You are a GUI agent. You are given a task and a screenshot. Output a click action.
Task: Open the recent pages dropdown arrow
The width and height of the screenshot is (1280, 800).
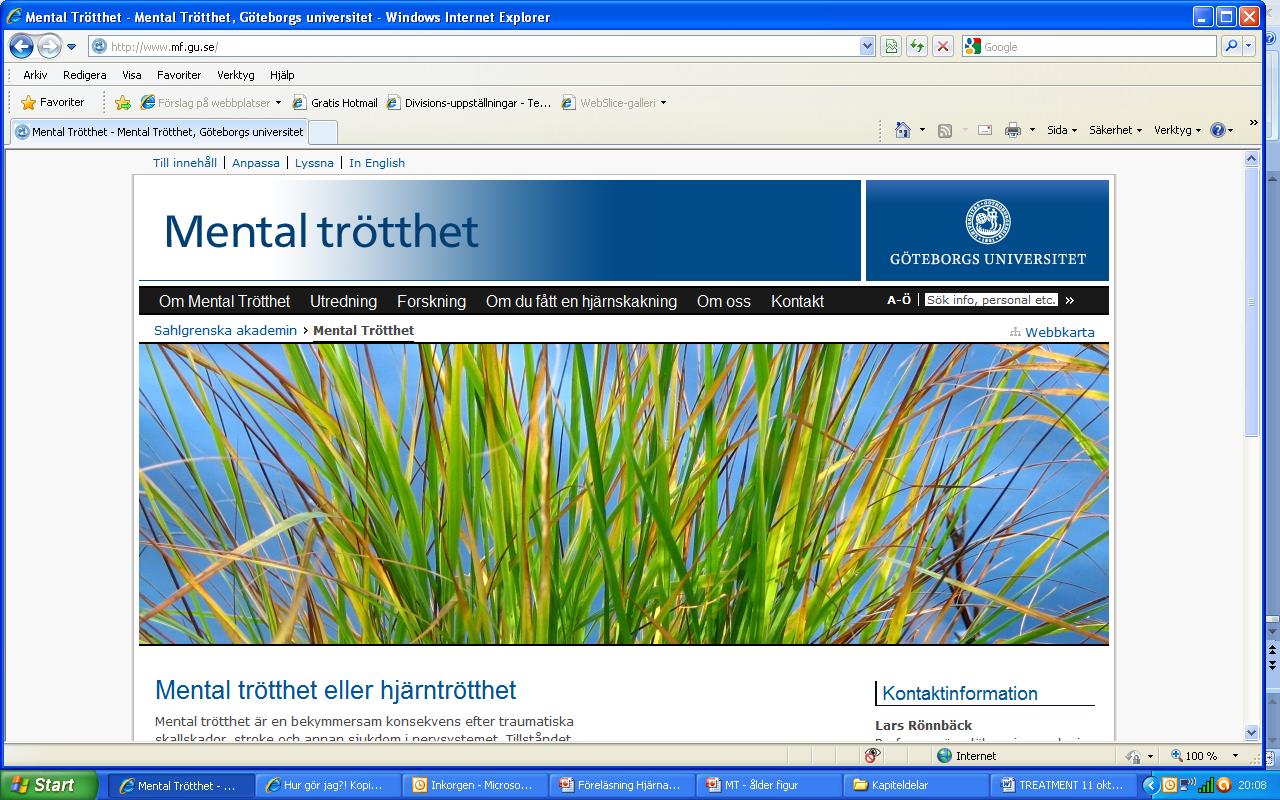(72, 47)
